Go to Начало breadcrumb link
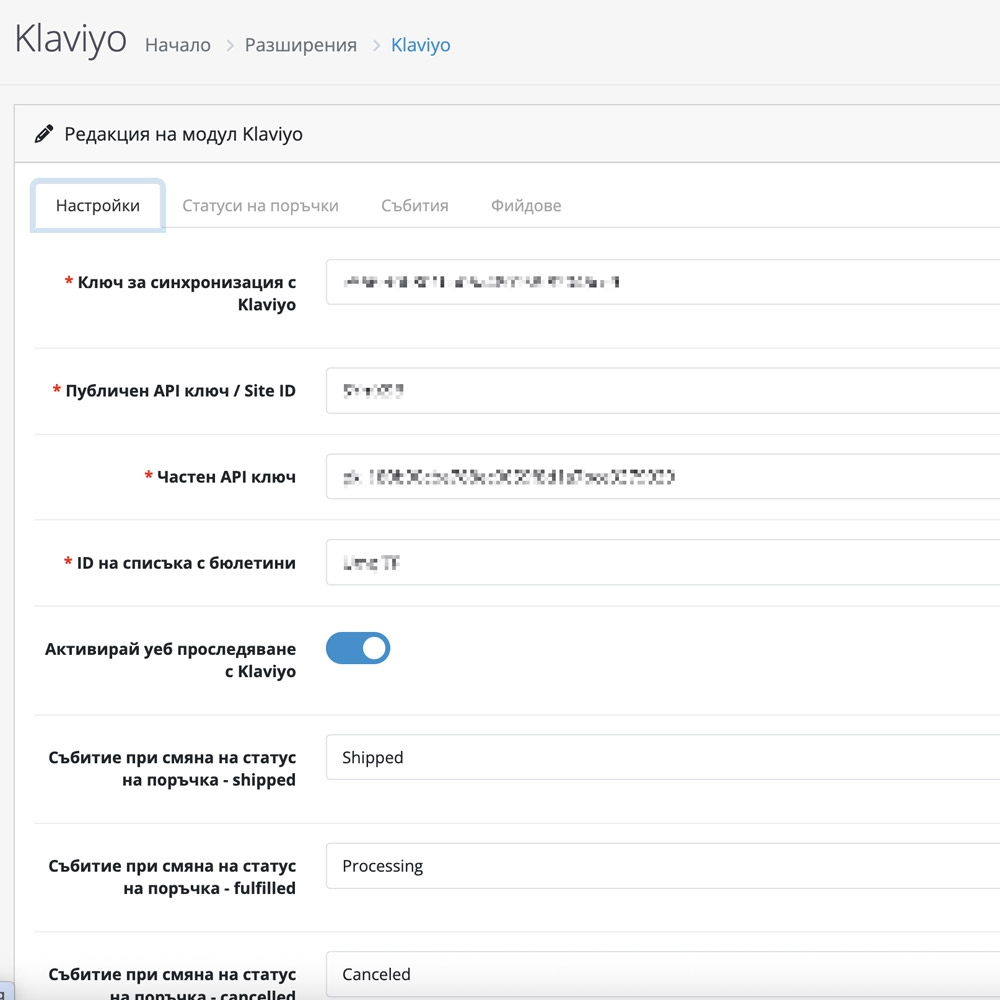Screen dimensions: 1000x1000 pos(178,45)
